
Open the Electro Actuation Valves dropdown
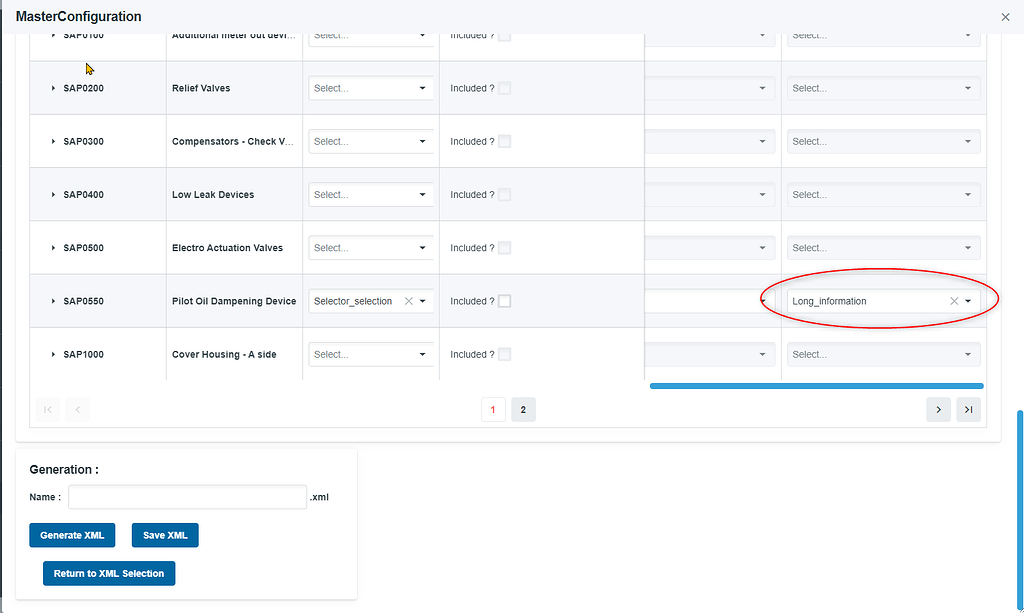point(370,247)
